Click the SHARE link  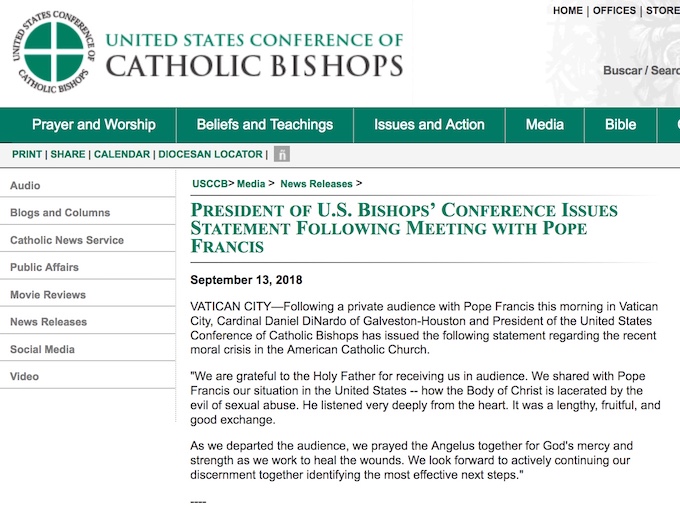pyautogui.click(x=68, y=155)
